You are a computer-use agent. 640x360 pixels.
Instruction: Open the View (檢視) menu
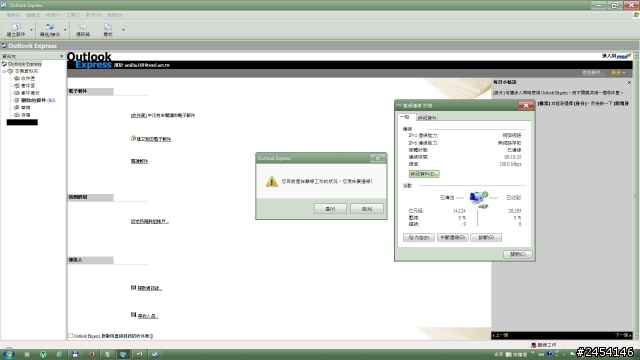pyautogui.click(x=53, y=15)
